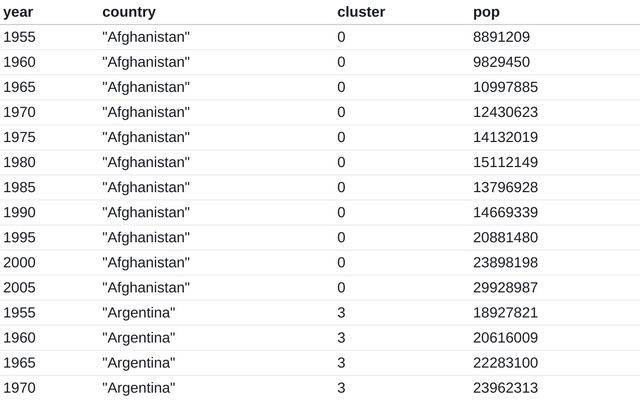Image resolution: width=640 pixels, height=400 pixels.
Task: Select the year 1995 cell
Action: pyautogui.click(x=20, y=237)
